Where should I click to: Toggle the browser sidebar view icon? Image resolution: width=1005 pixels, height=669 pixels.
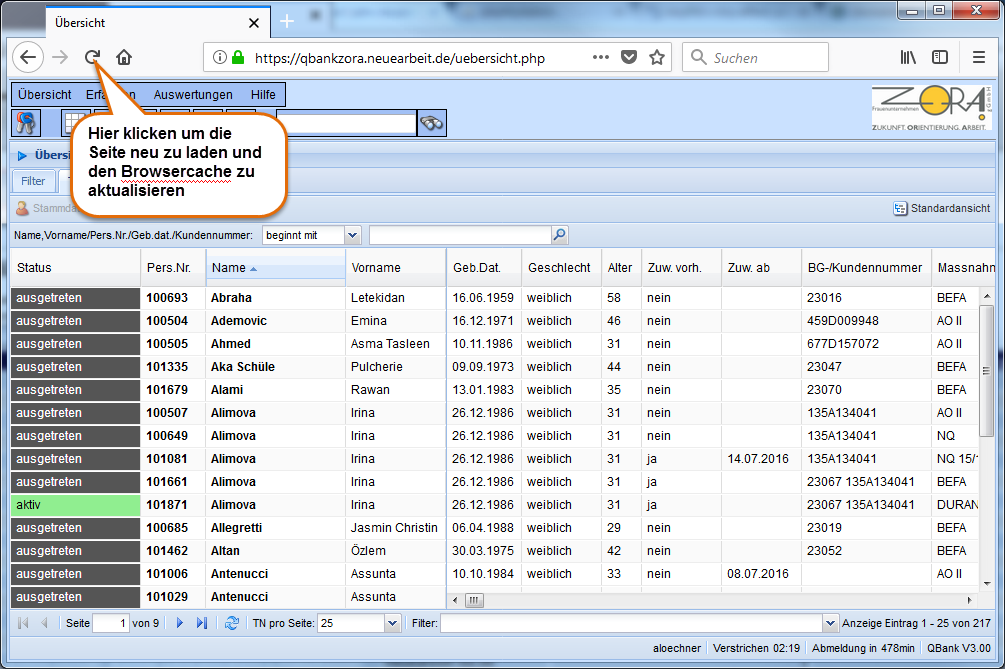click(x=940, y=58)
